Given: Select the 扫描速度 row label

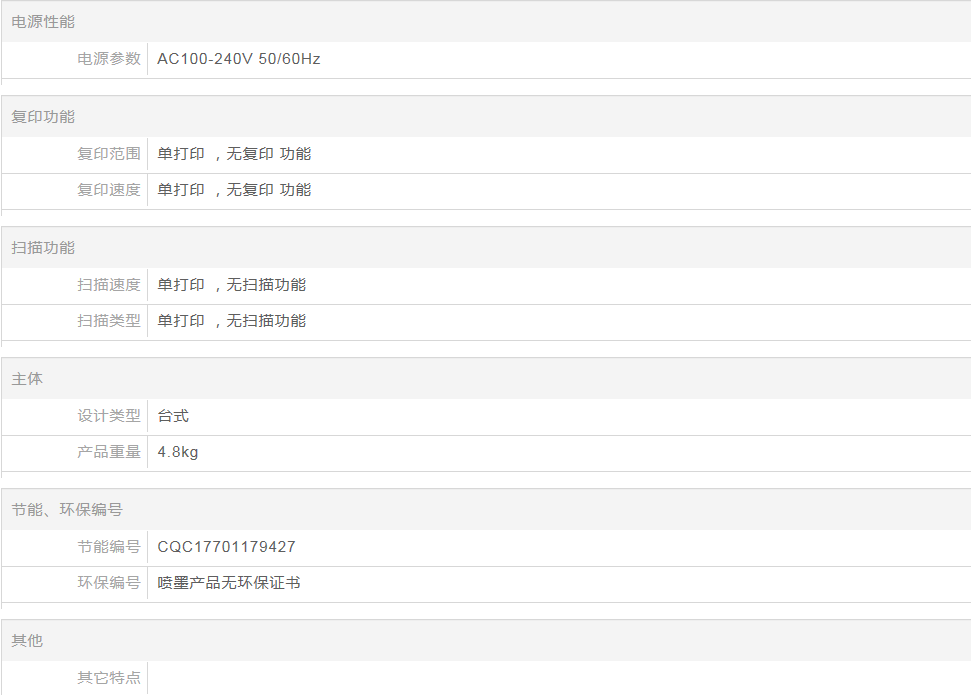Looking at the screenshot, I should 109,285.
